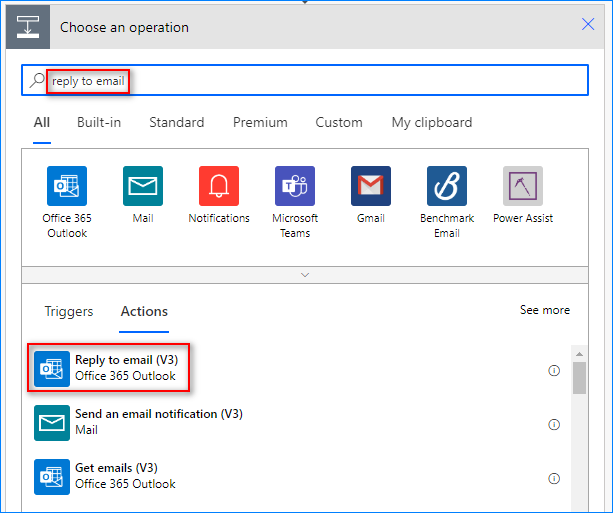Open the My clipboard tab

[432, 122]
